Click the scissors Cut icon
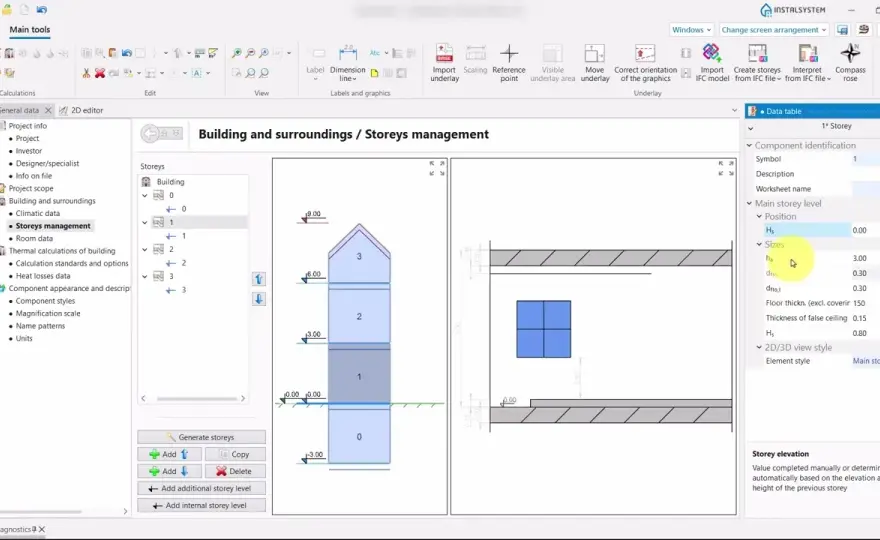This screenshot has height=540, width=880. (86, 73)
